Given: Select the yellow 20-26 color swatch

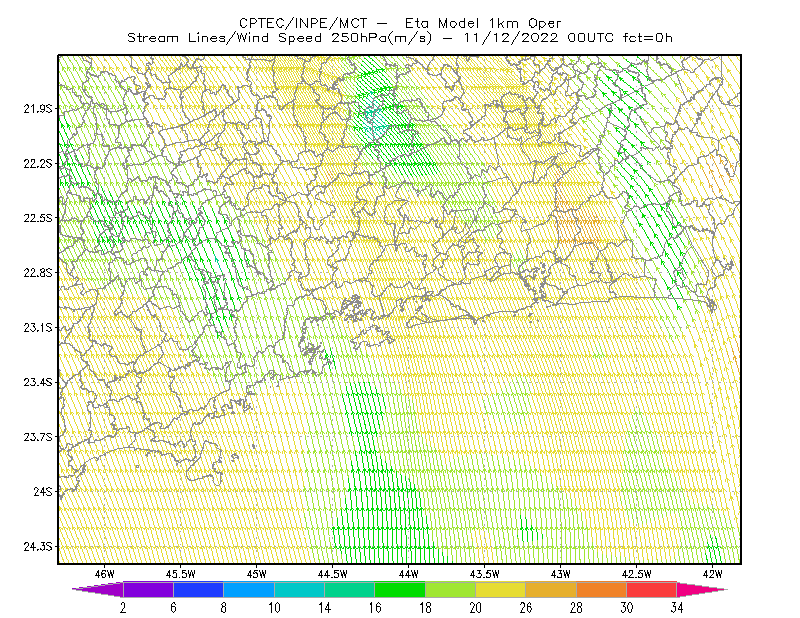Looking at the screenshot, I should coord(501,589).
